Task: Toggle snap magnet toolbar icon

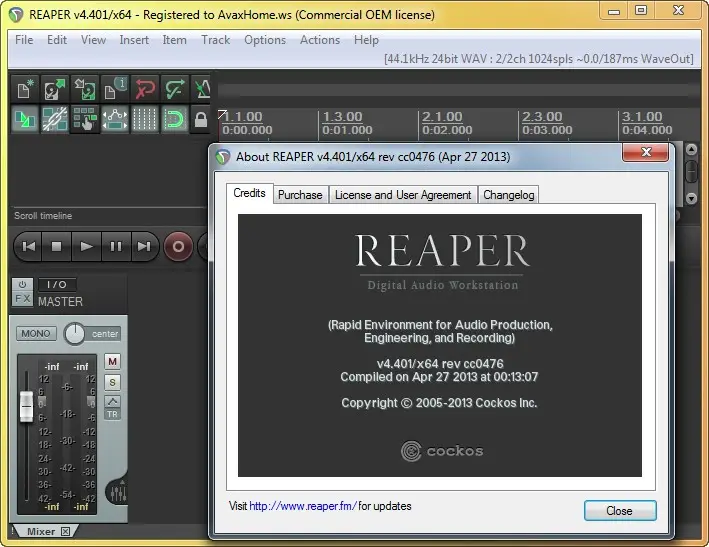Action: point(175,119)
